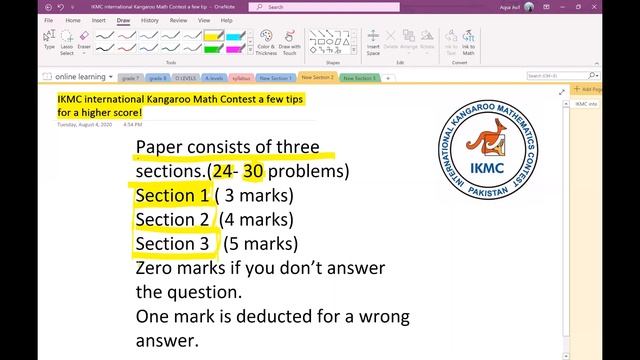The height and width of the screenshot is (360, 640).
Task: Click scrollbar down arrow on page
Action: tap(566, 356)
